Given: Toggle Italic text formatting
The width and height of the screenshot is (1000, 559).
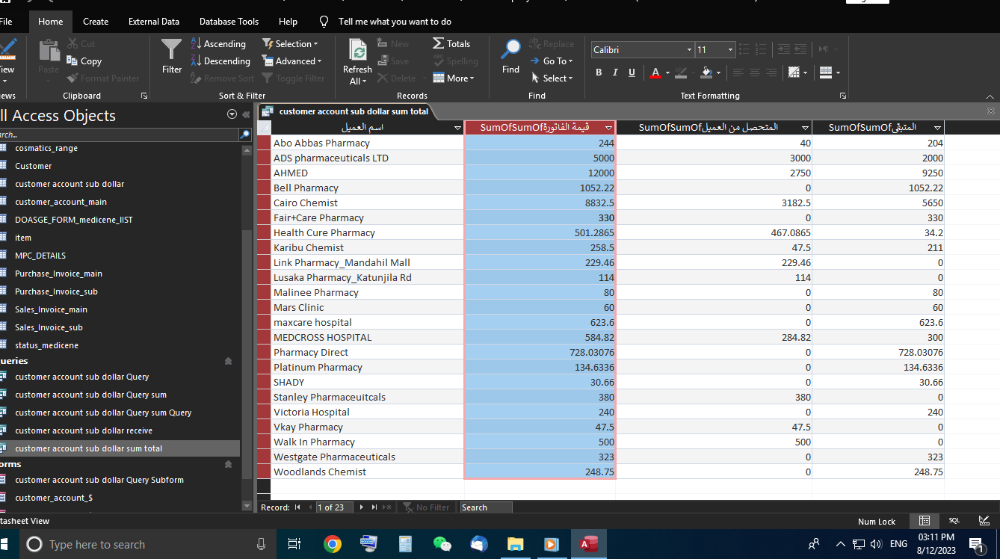Looking at the screenshot, I should tap(615, 72).
